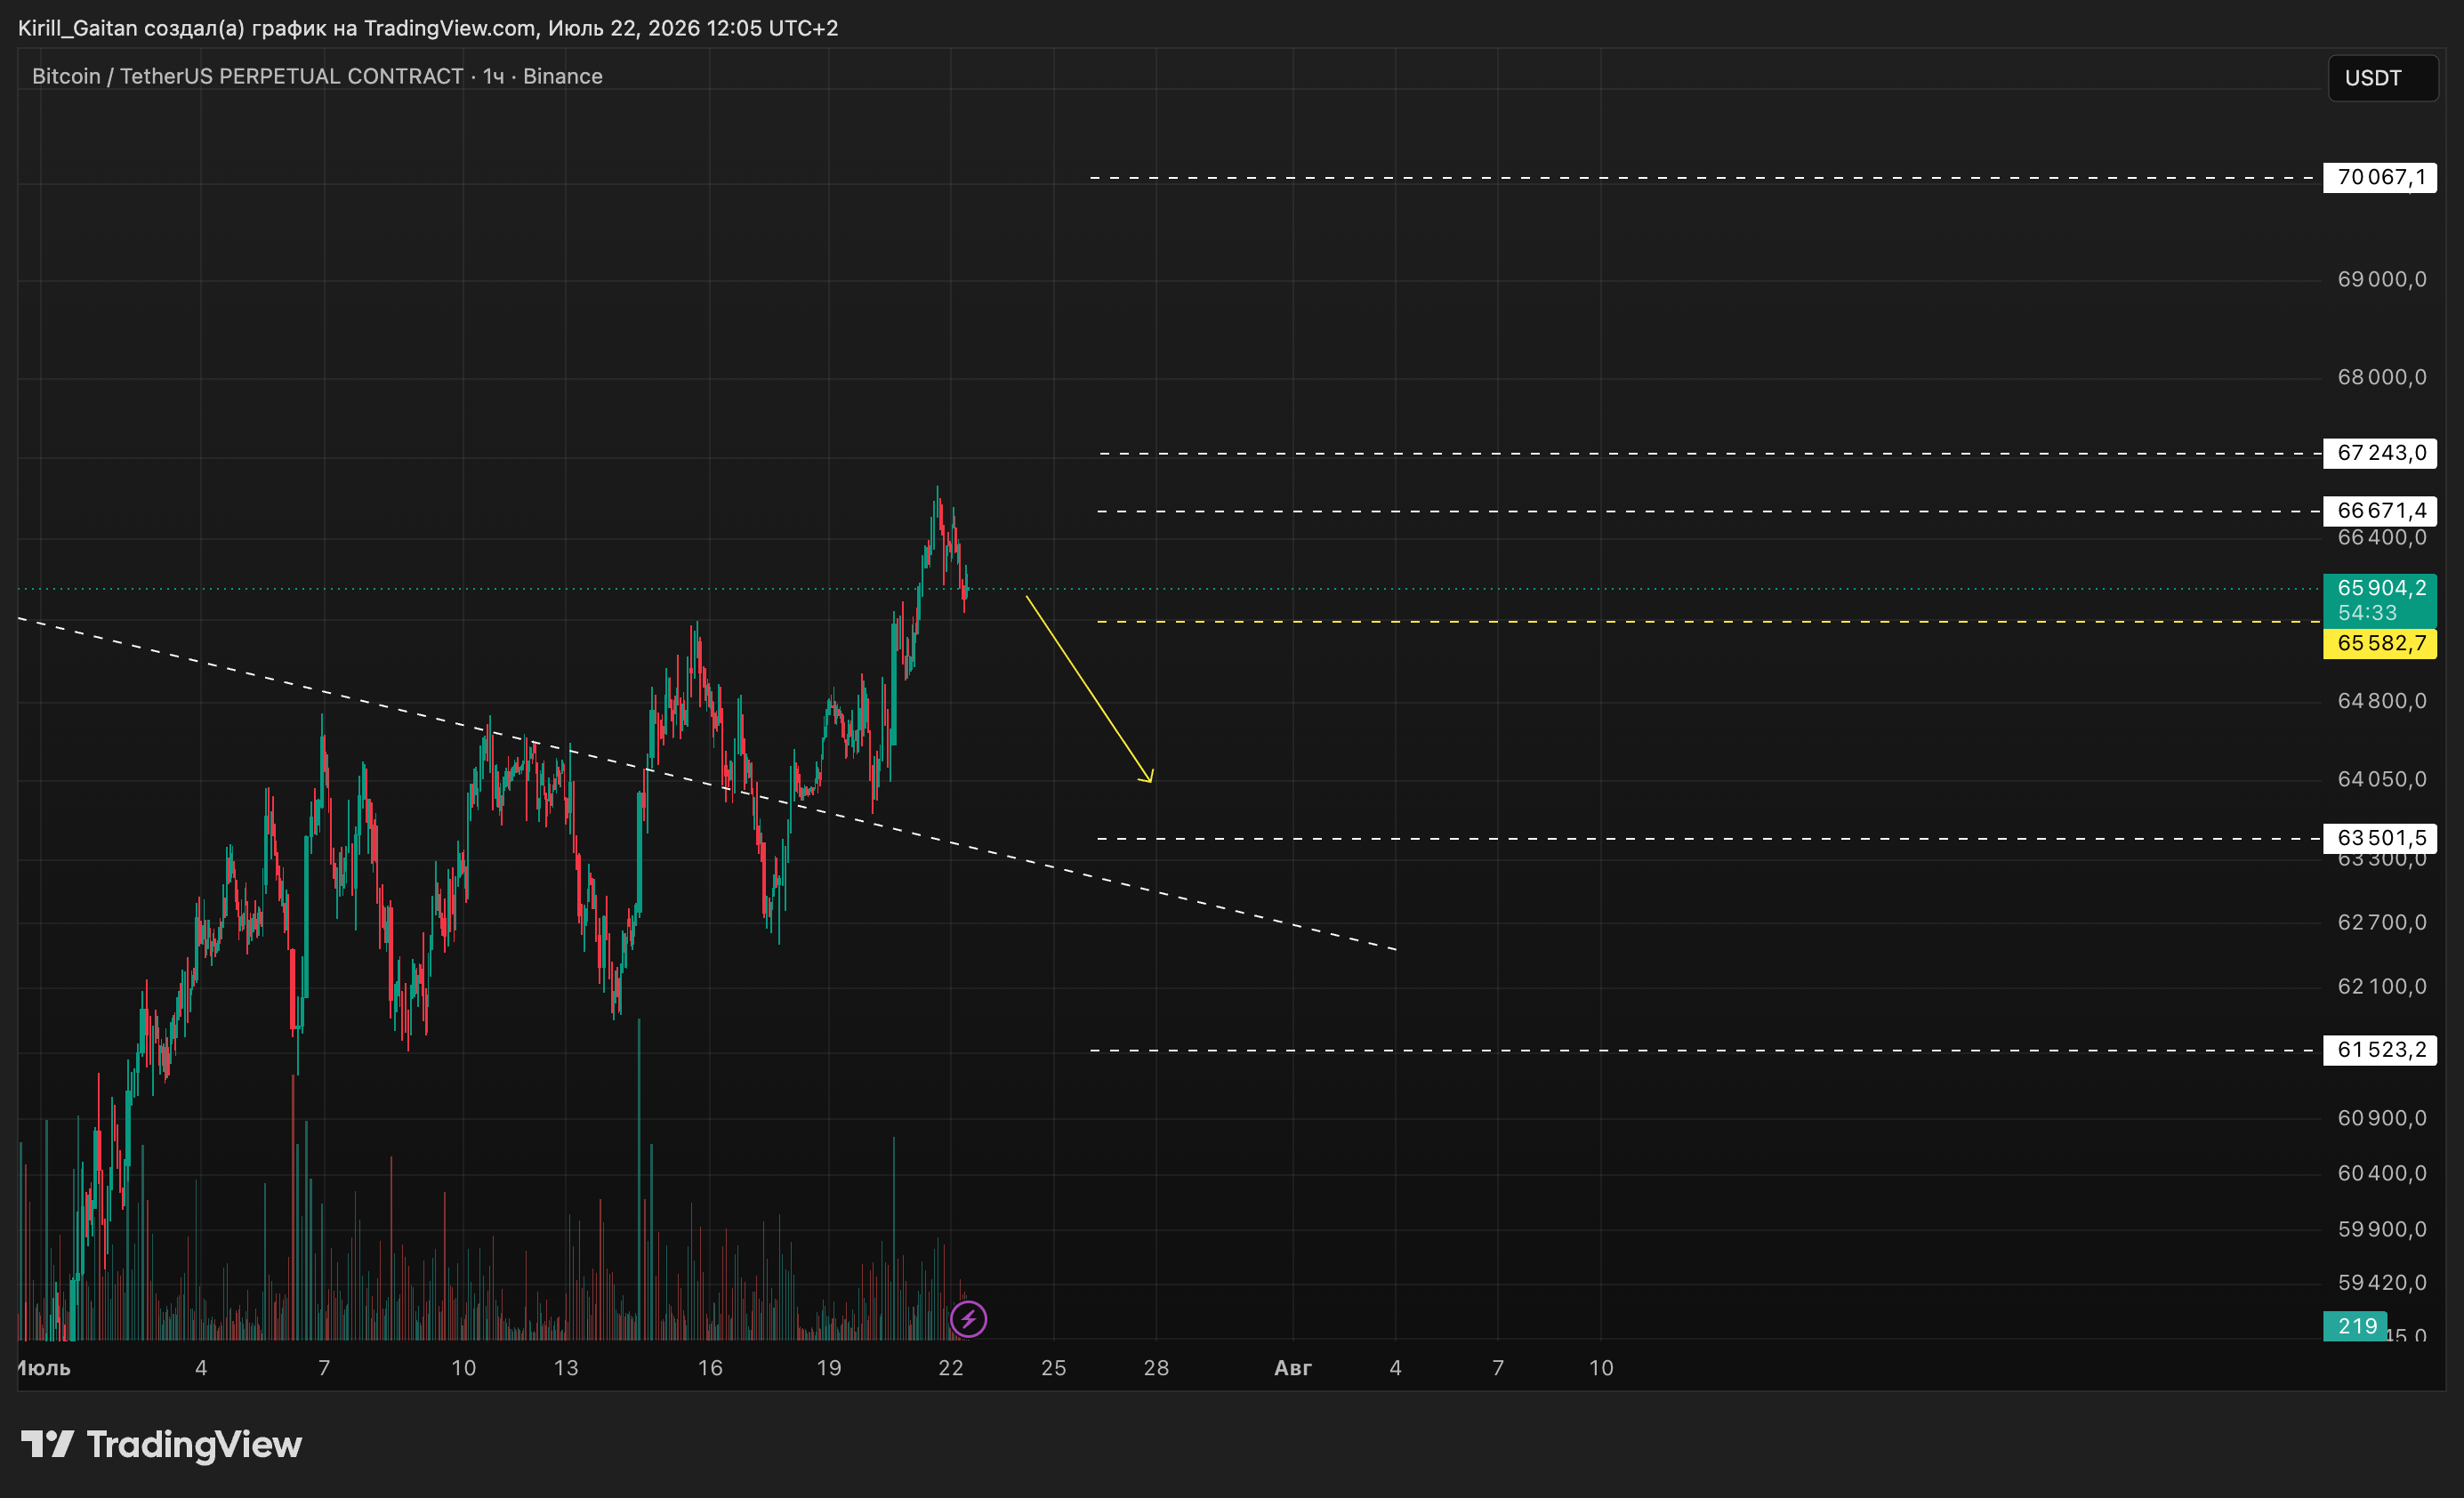Click the 66 671,4 price level label
This screenshot has width=2464, height=1498.
coord(2380,511)
